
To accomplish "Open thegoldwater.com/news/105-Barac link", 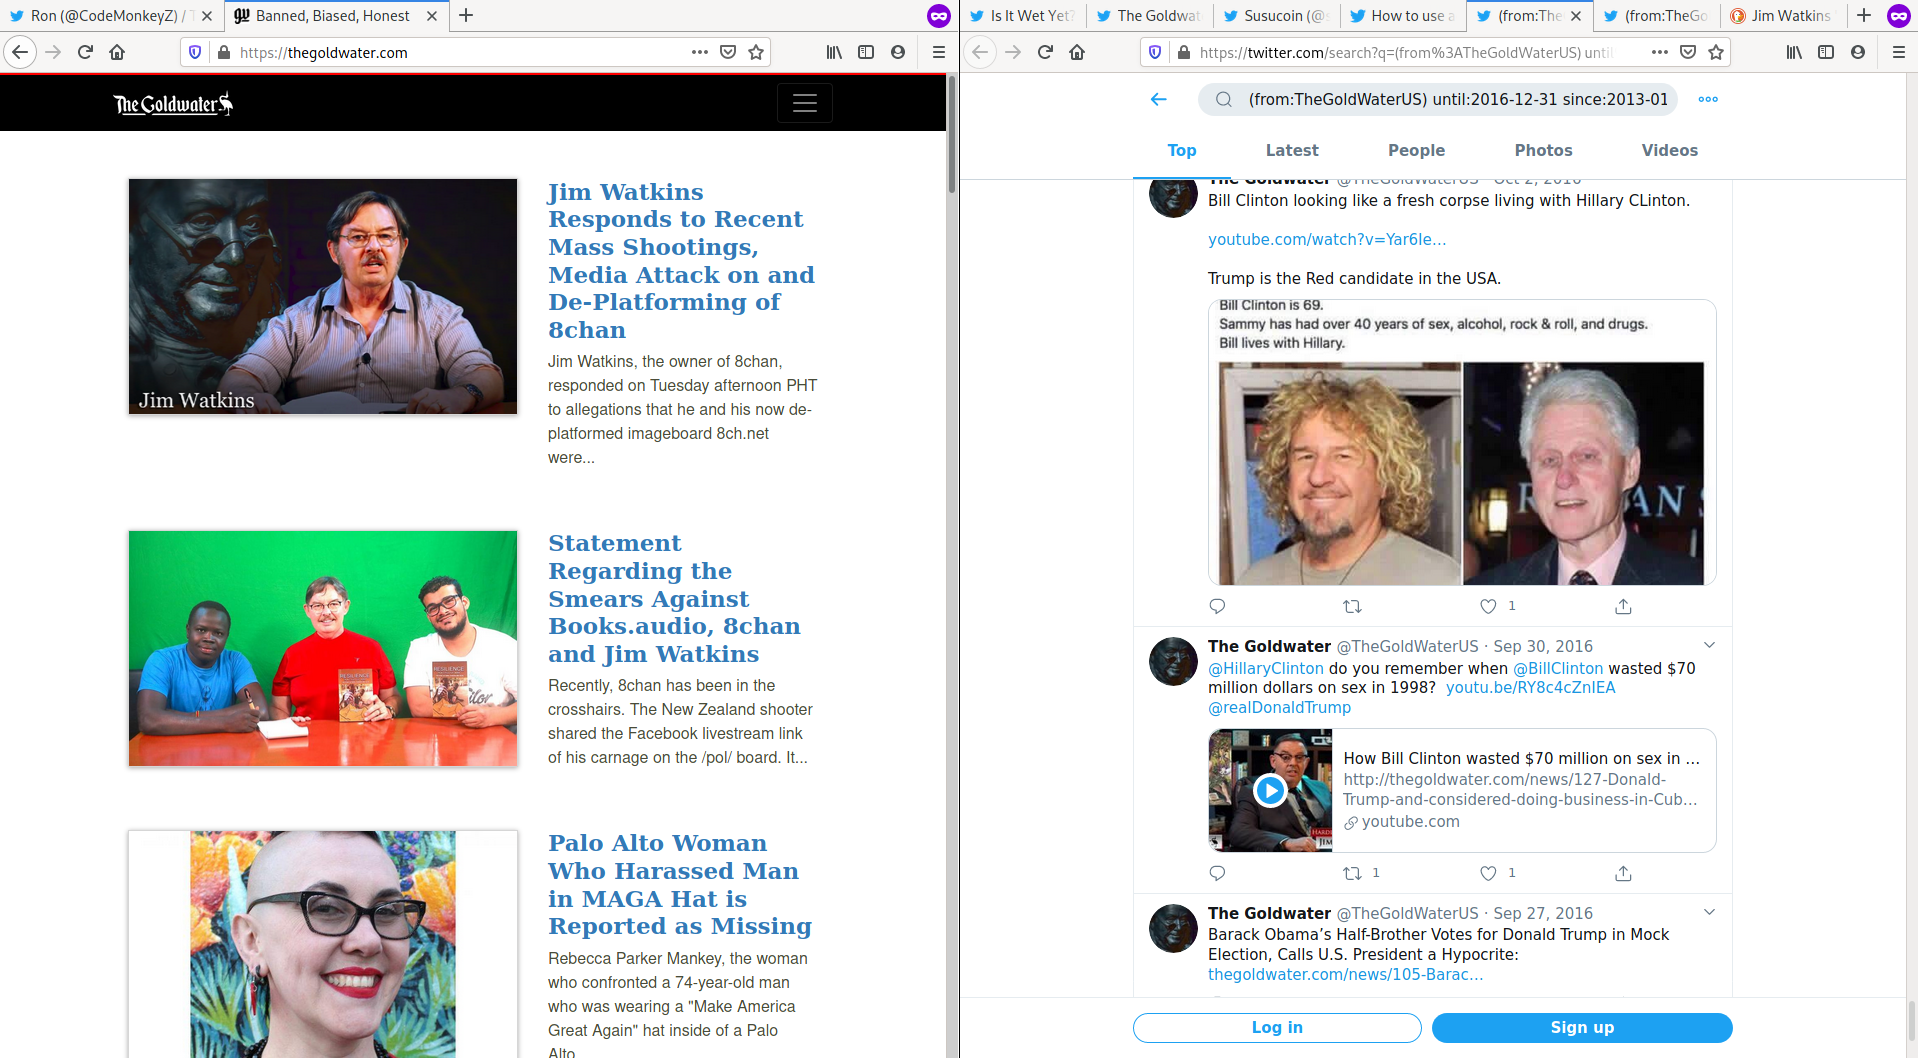I will tap(1345, 974).
